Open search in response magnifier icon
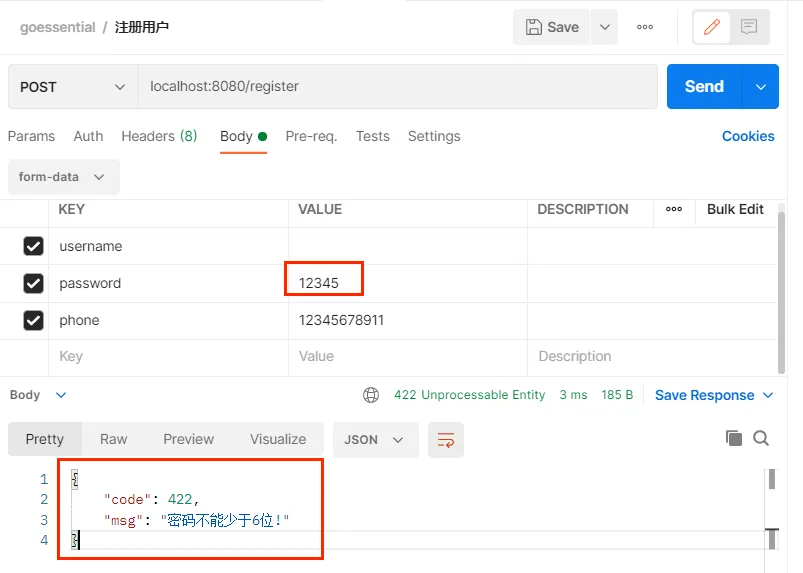 point(761,438)
